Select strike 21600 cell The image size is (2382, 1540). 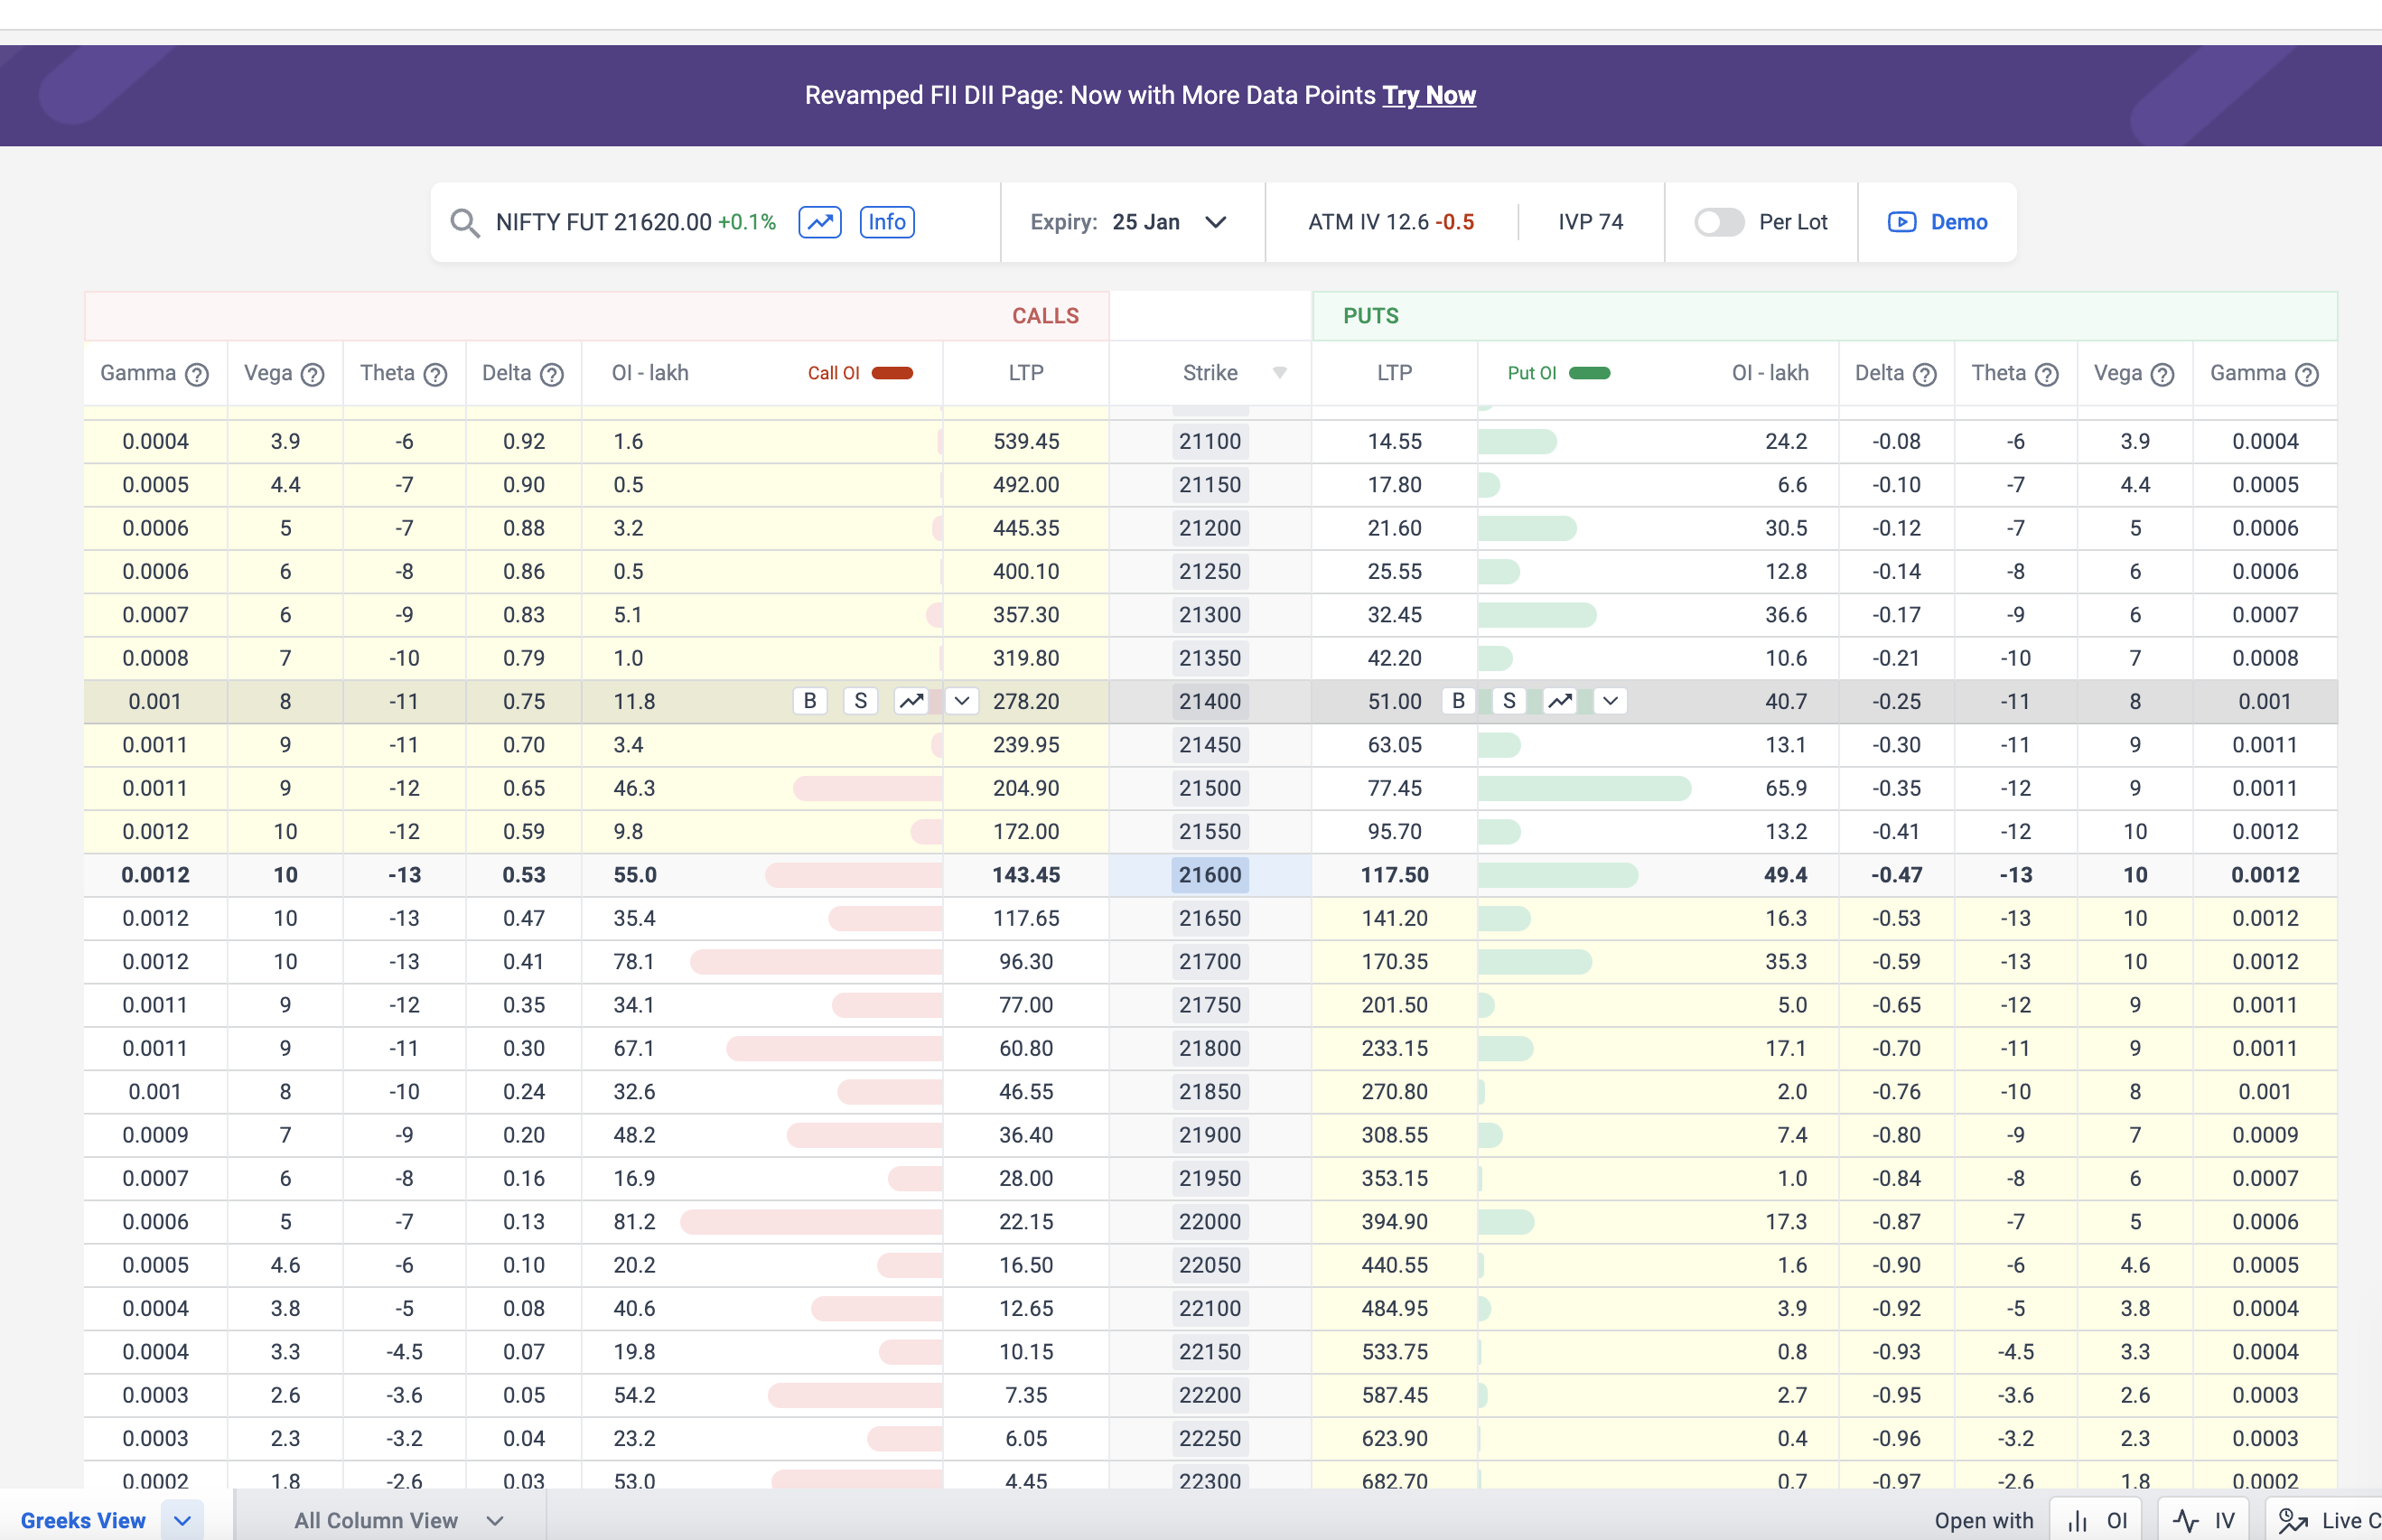coord(1210,875)
